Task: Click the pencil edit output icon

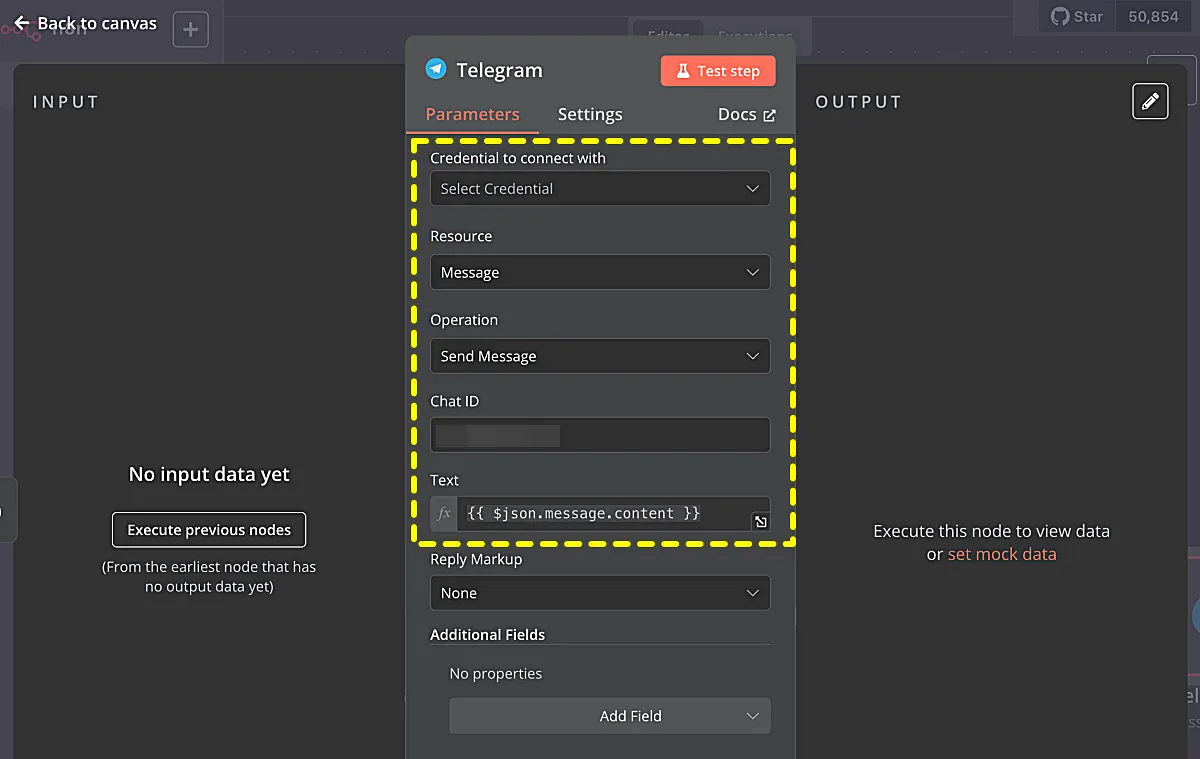Action: click(1150, 101)
